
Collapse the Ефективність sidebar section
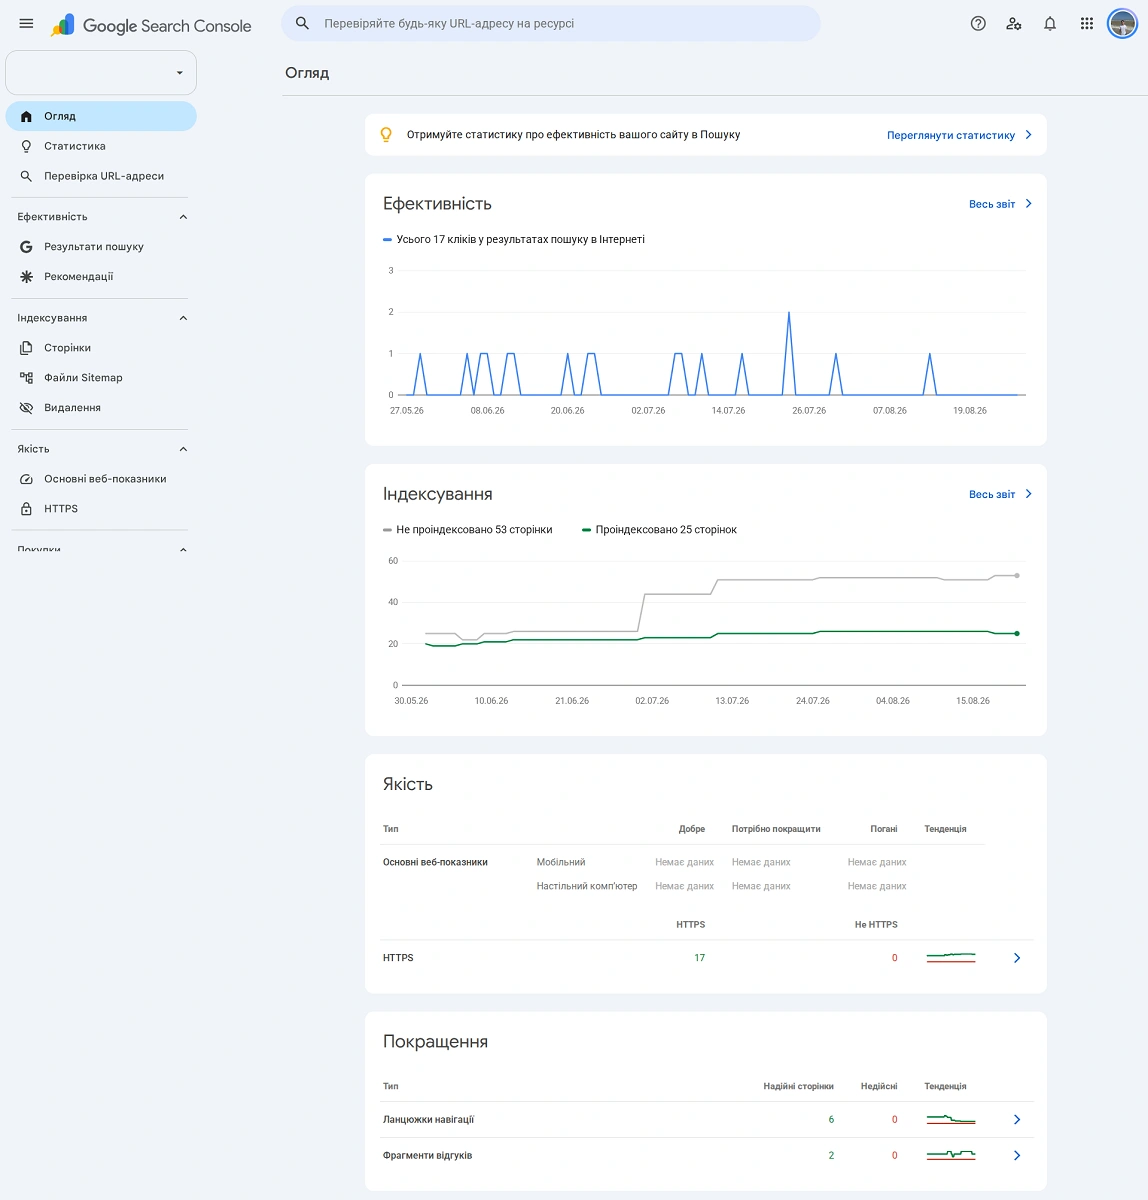coord(183,217)
